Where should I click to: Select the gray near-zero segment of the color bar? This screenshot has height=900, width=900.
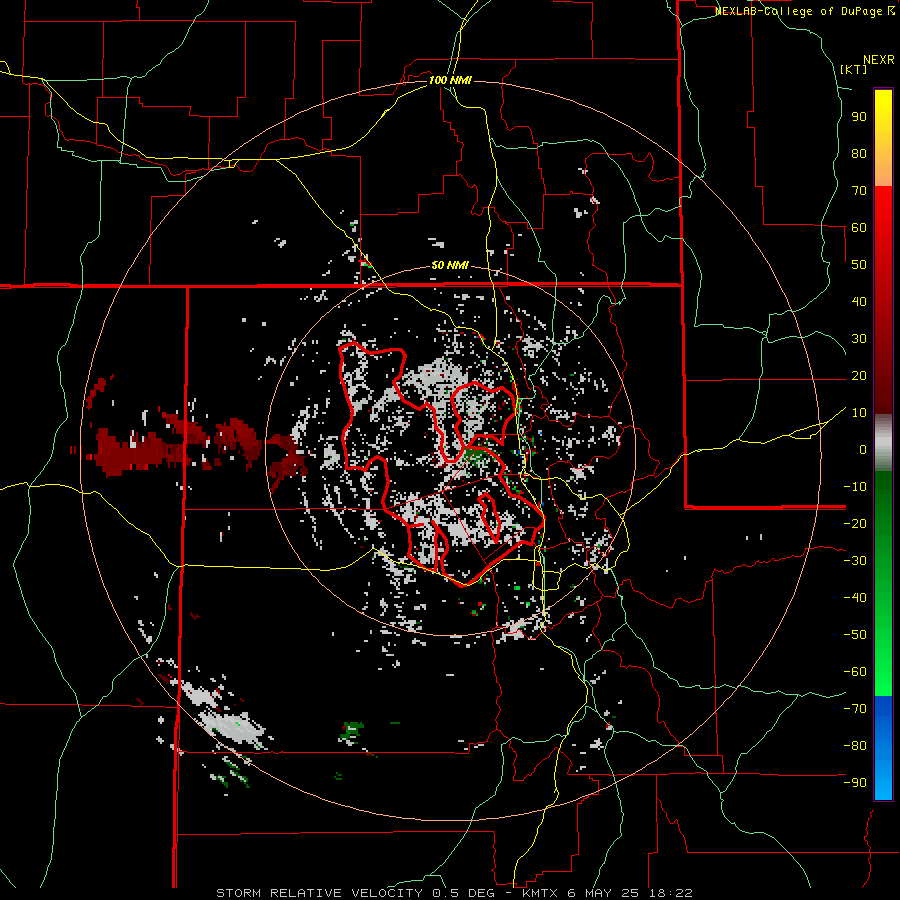(x=883, y=443)
